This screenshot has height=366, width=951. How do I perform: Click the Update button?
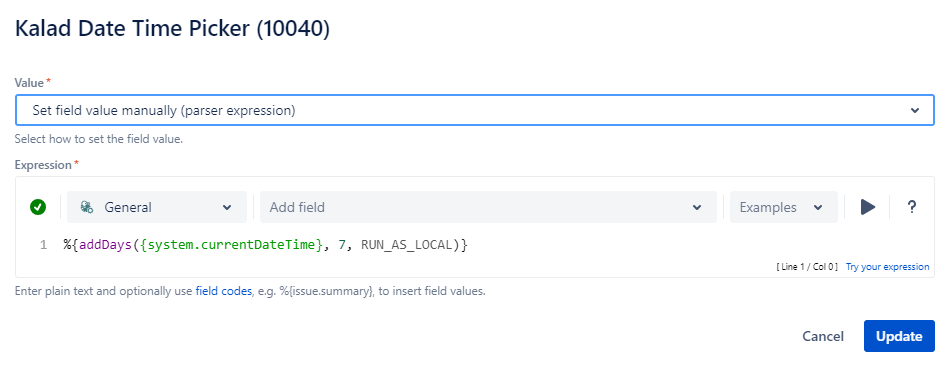(899, 336)
